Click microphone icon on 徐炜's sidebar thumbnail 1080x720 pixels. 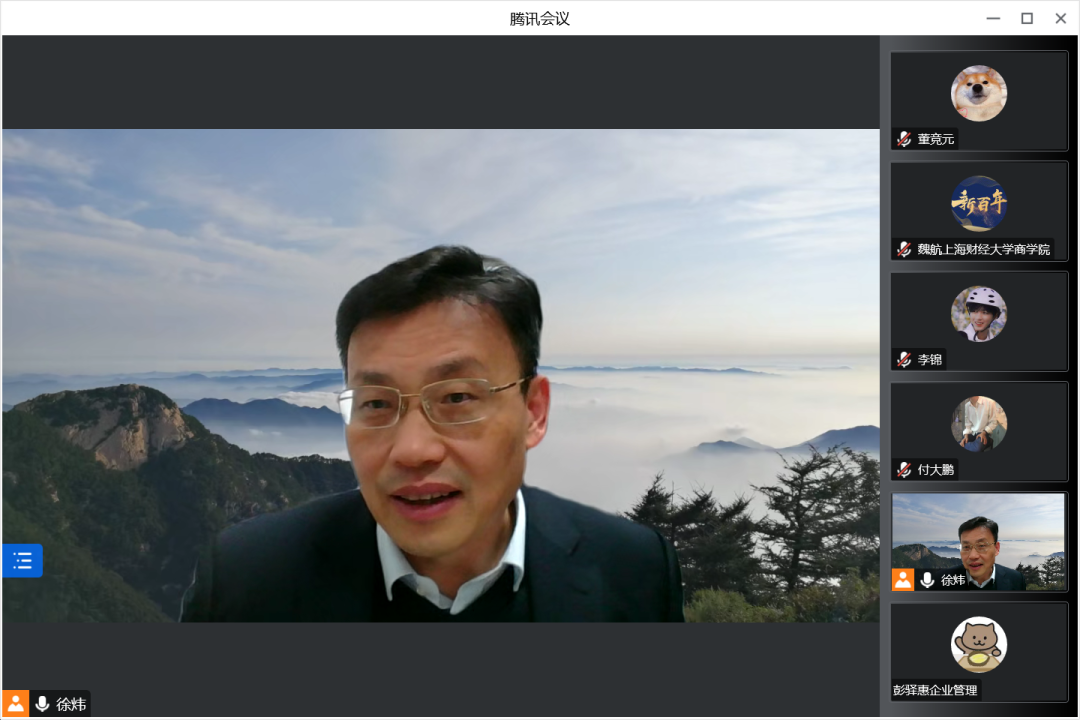coord(927,580)
